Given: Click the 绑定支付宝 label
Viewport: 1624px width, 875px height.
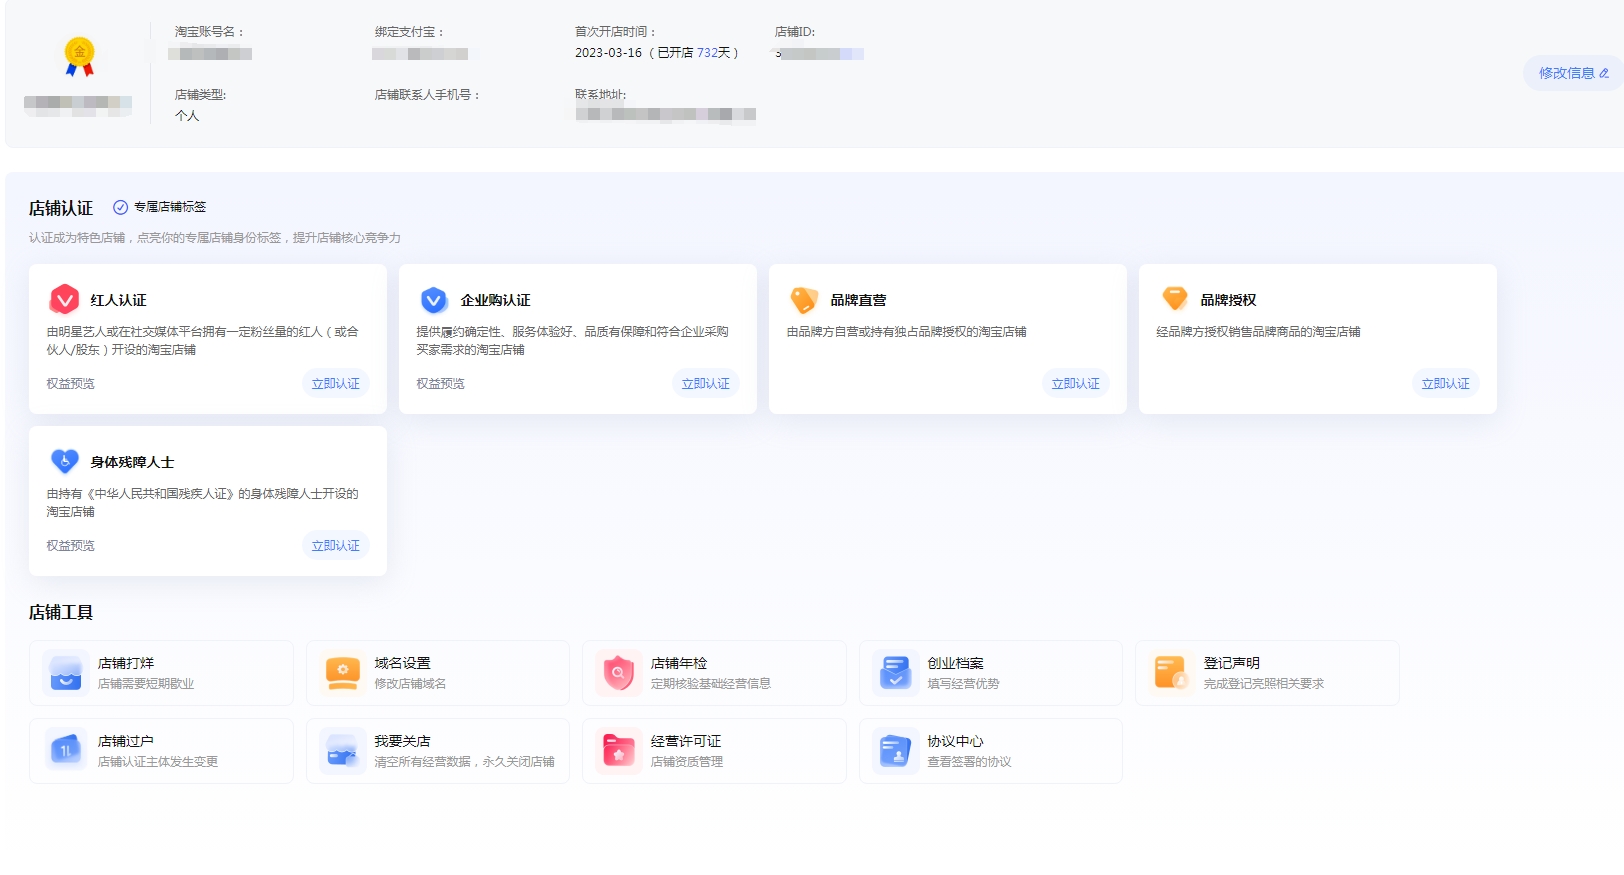Looking at the screenshot, I should [x=409, y=32].
